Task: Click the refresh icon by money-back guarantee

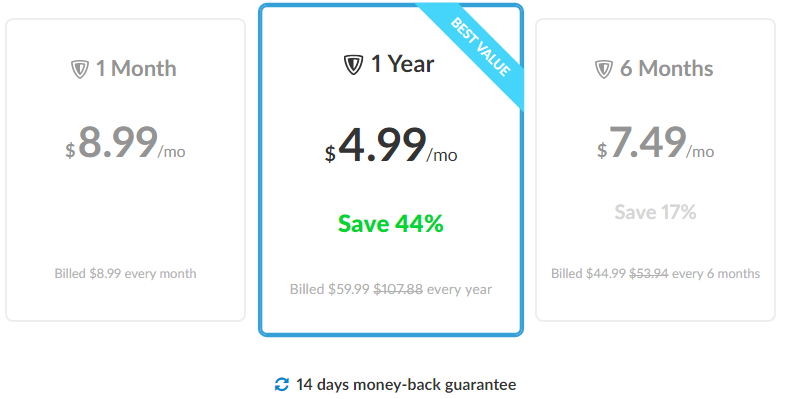Action: (x=282, y=384)
